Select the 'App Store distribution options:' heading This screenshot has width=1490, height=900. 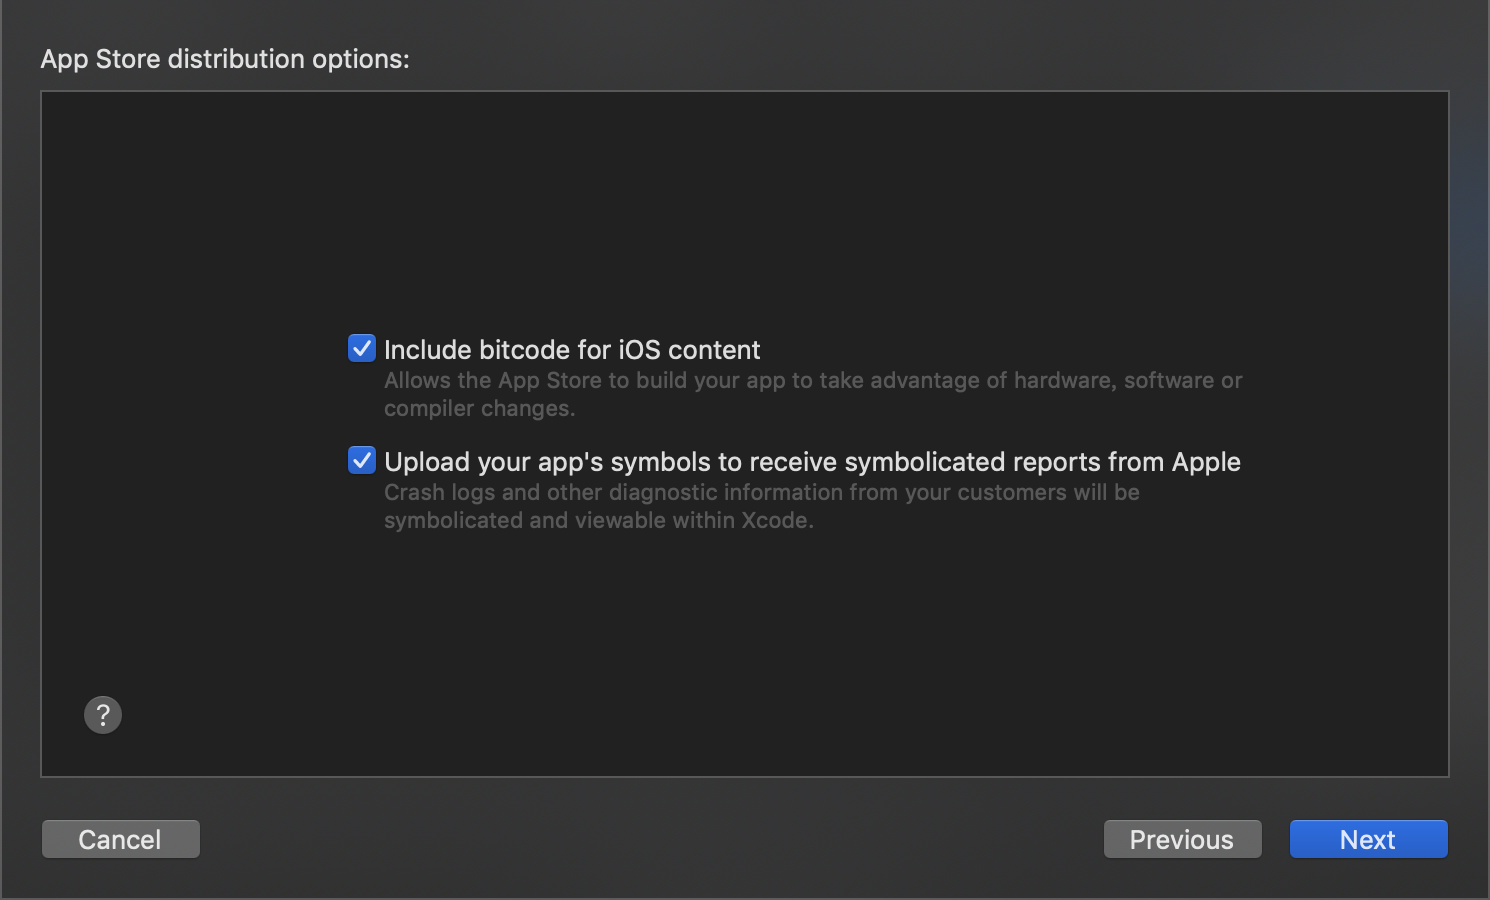click(225, 59)
